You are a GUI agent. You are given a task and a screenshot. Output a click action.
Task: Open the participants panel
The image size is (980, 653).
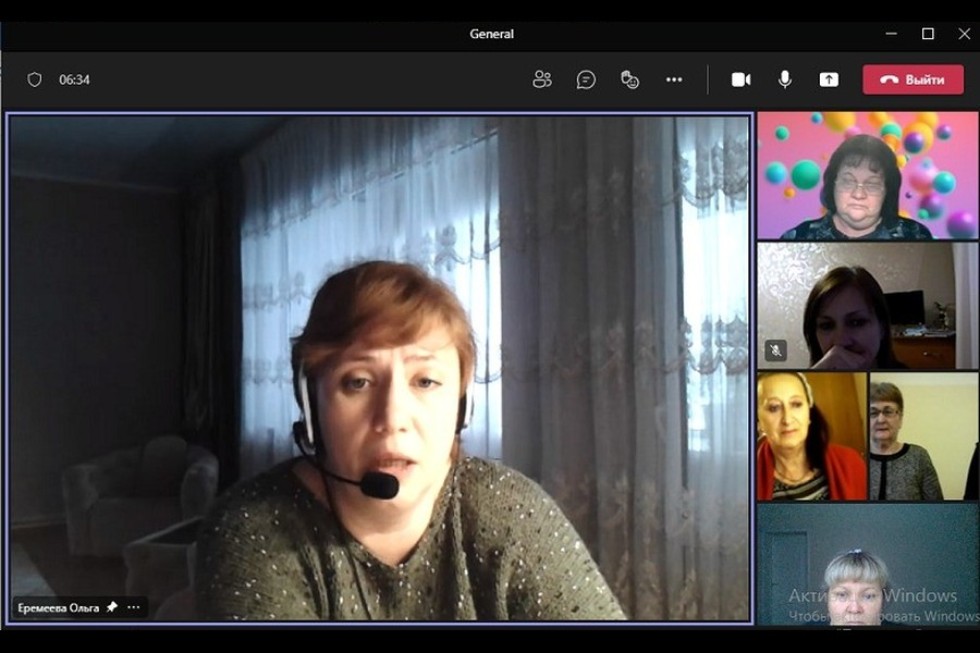542,80
